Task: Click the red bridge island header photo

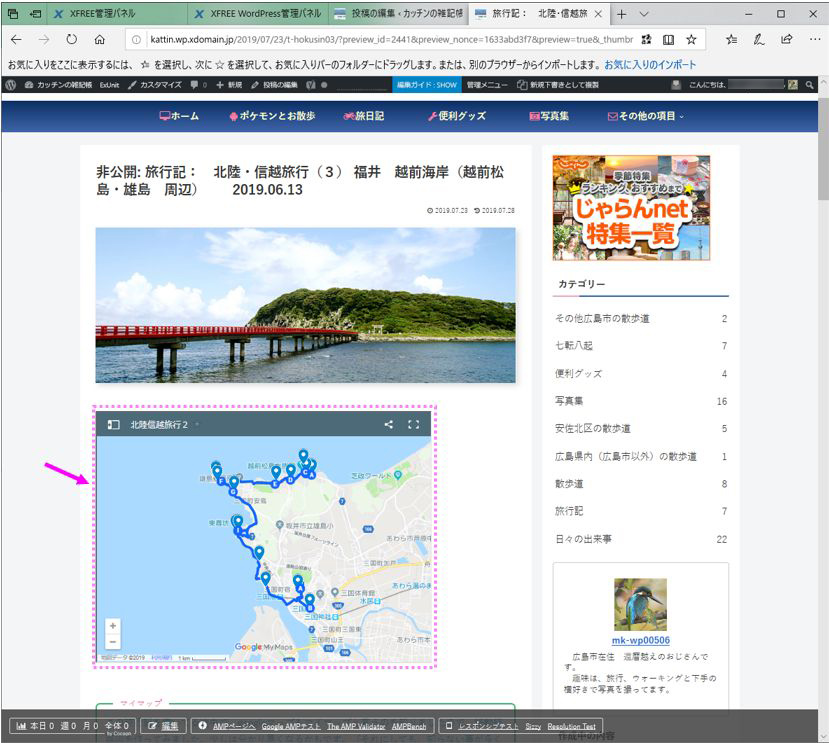Action: click(x=306, y=305)
